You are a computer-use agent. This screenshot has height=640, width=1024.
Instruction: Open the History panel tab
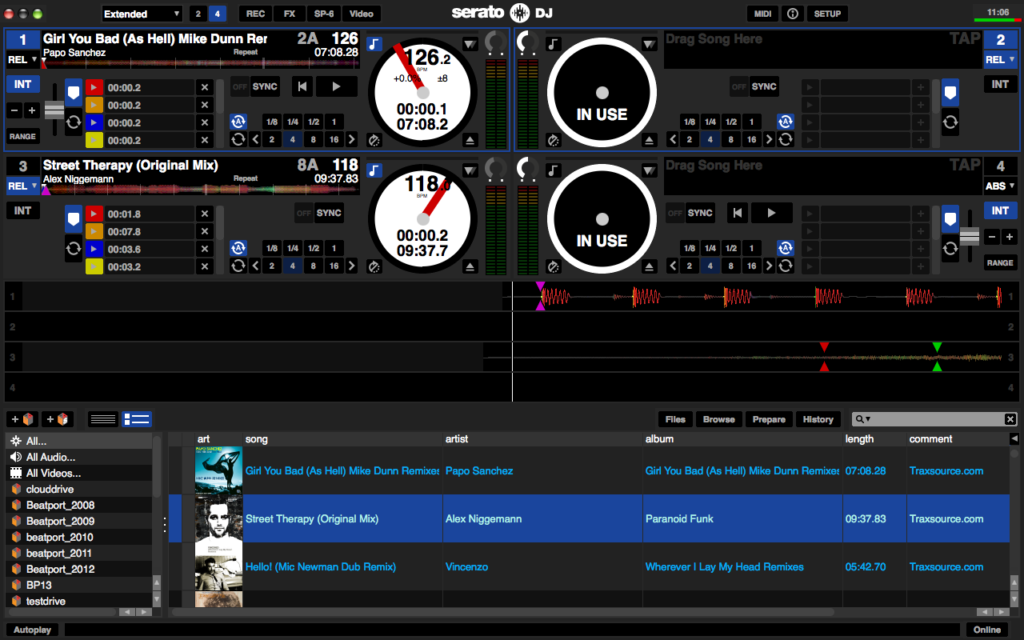point(817,419)
